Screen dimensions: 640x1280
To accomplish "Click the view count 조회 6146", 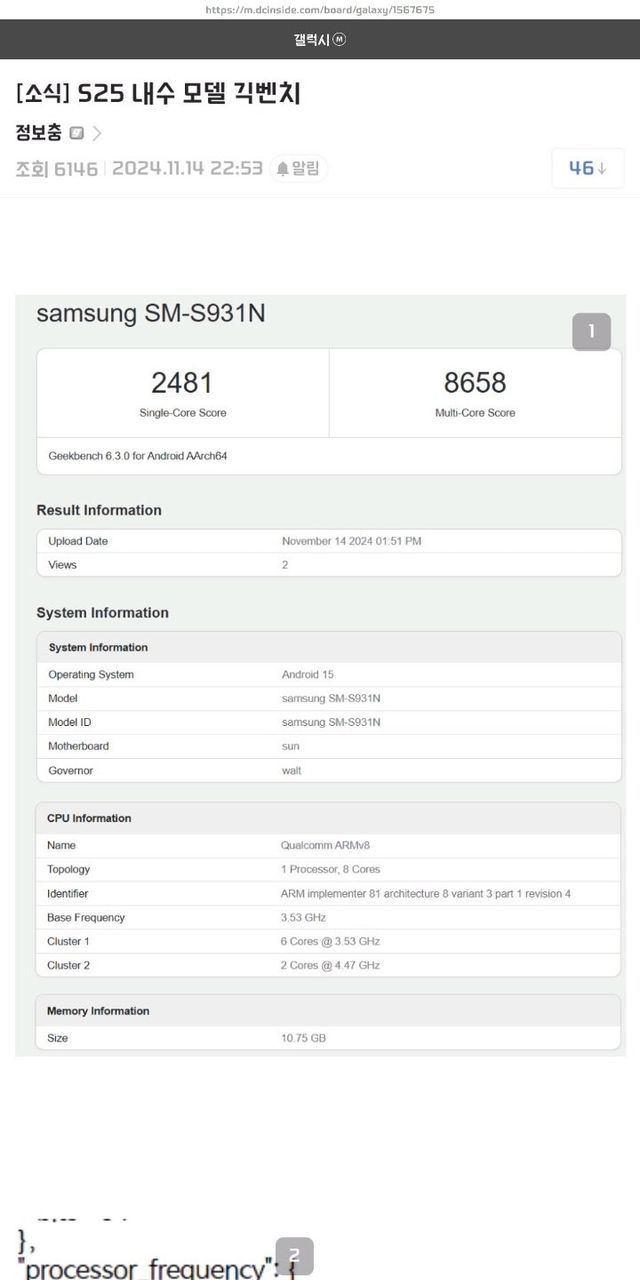I will [x=57, y=169].
